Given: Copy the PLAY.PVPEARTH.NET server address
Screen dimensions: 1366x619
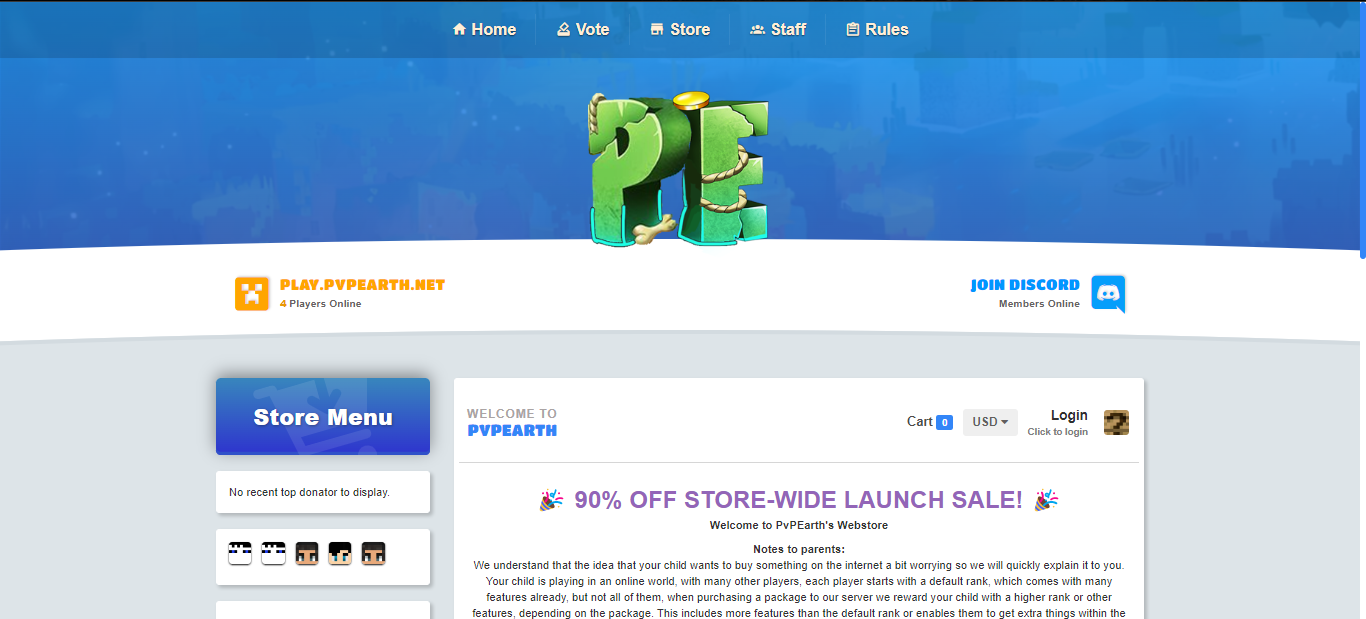Looking at the screenshot, I should pos(362,285).
